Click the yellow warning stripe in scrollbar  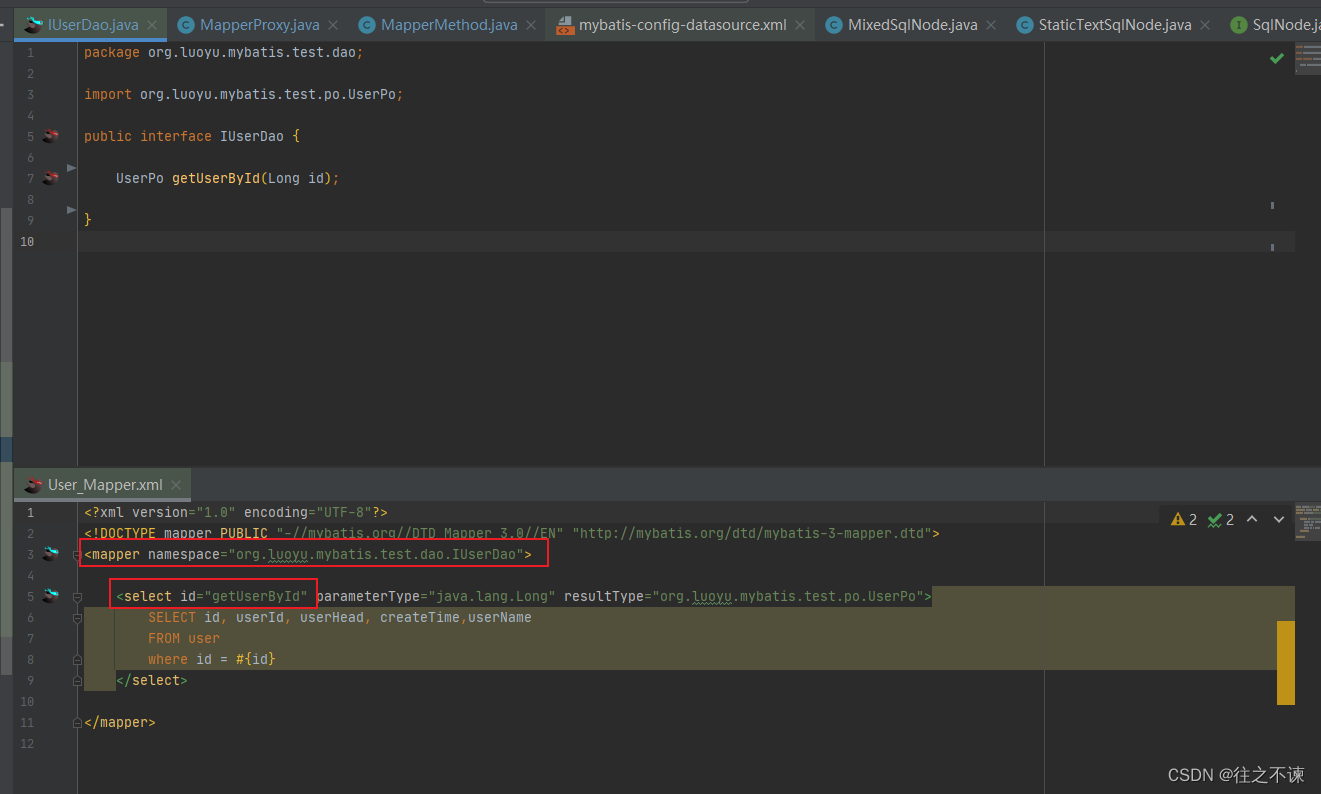tap(1286, 662)
